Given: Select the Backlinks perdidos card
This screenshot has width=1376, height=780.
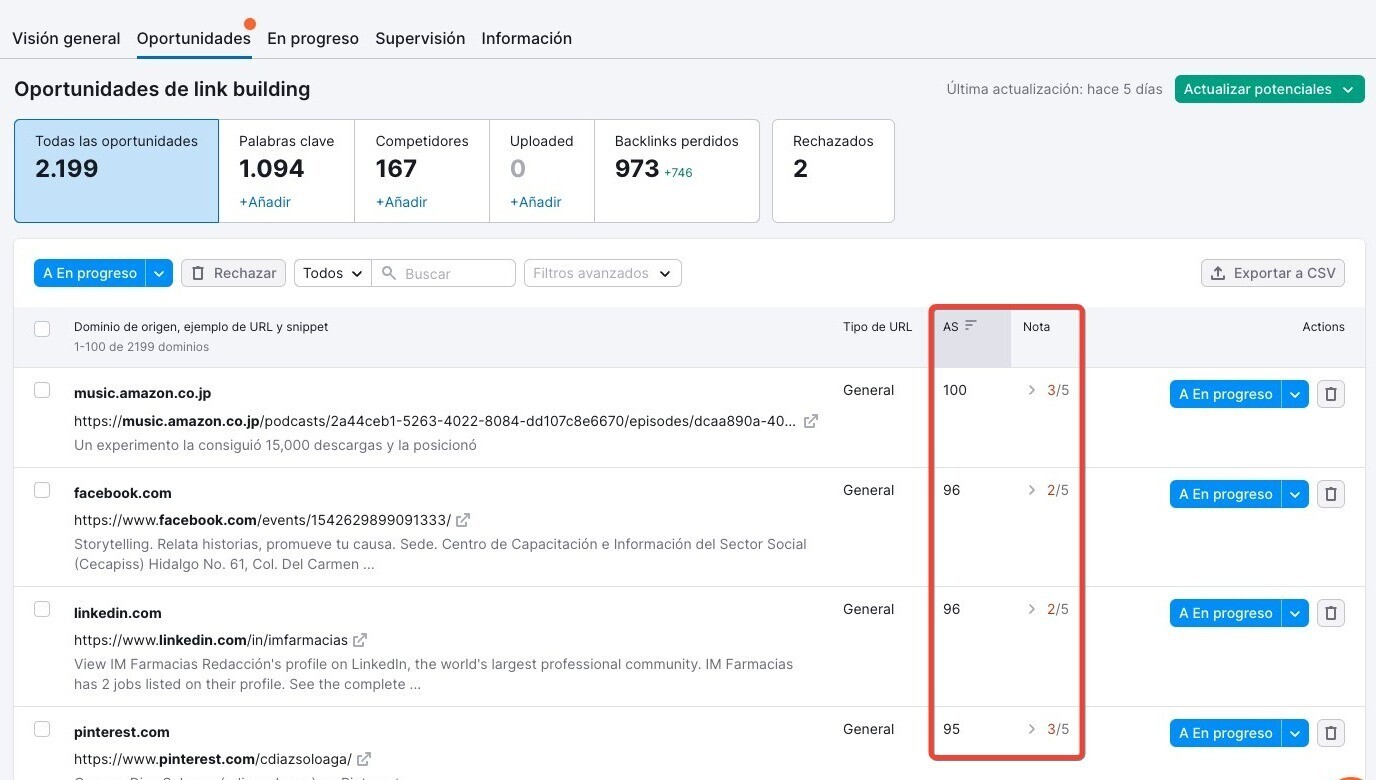Looking at the screenshot, I should (x=676, y=170).
